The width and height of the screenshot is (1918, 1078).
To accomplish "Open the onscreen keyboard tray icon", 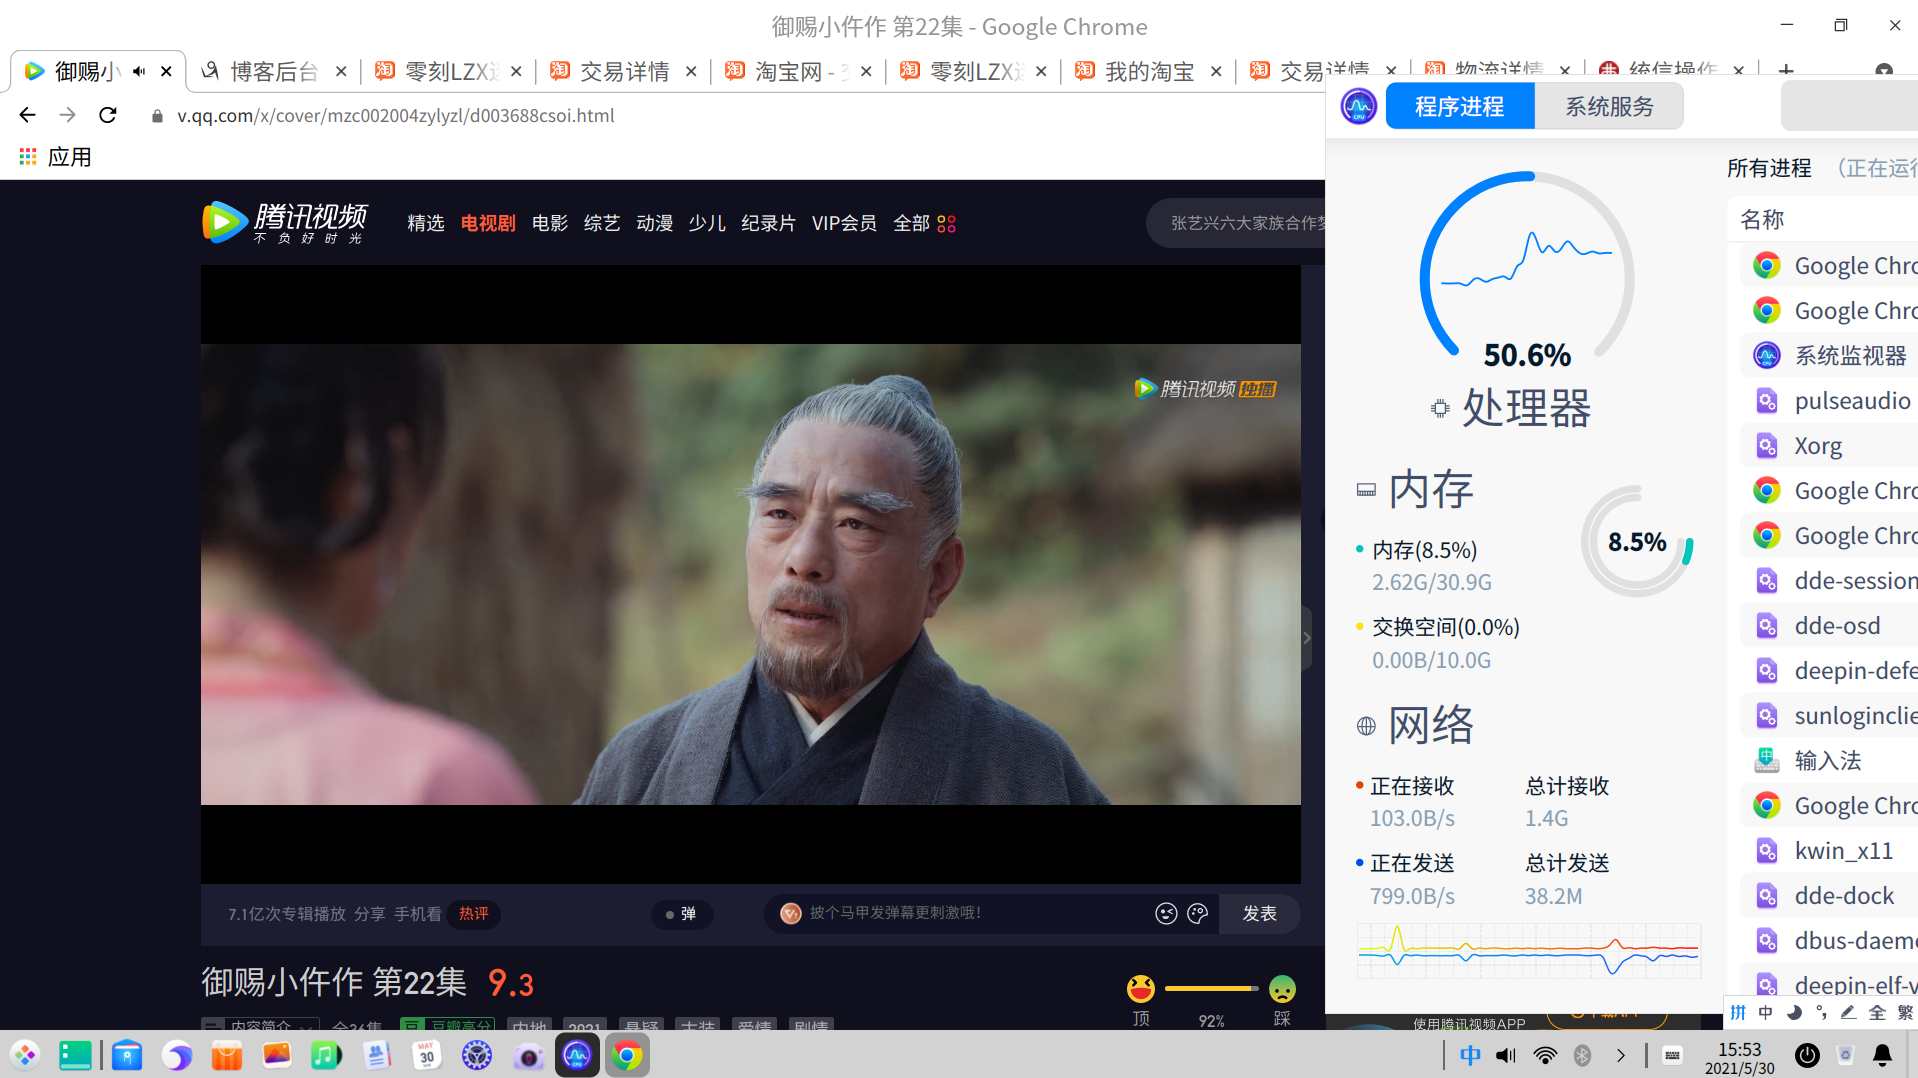I will pos(1672,1055).
